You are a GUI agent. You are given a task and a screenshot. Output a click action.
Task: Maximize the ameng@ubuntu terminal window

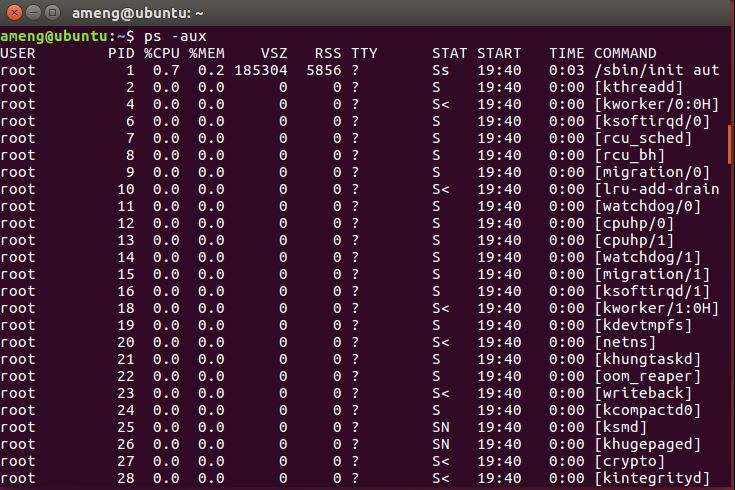click(52, 12)
